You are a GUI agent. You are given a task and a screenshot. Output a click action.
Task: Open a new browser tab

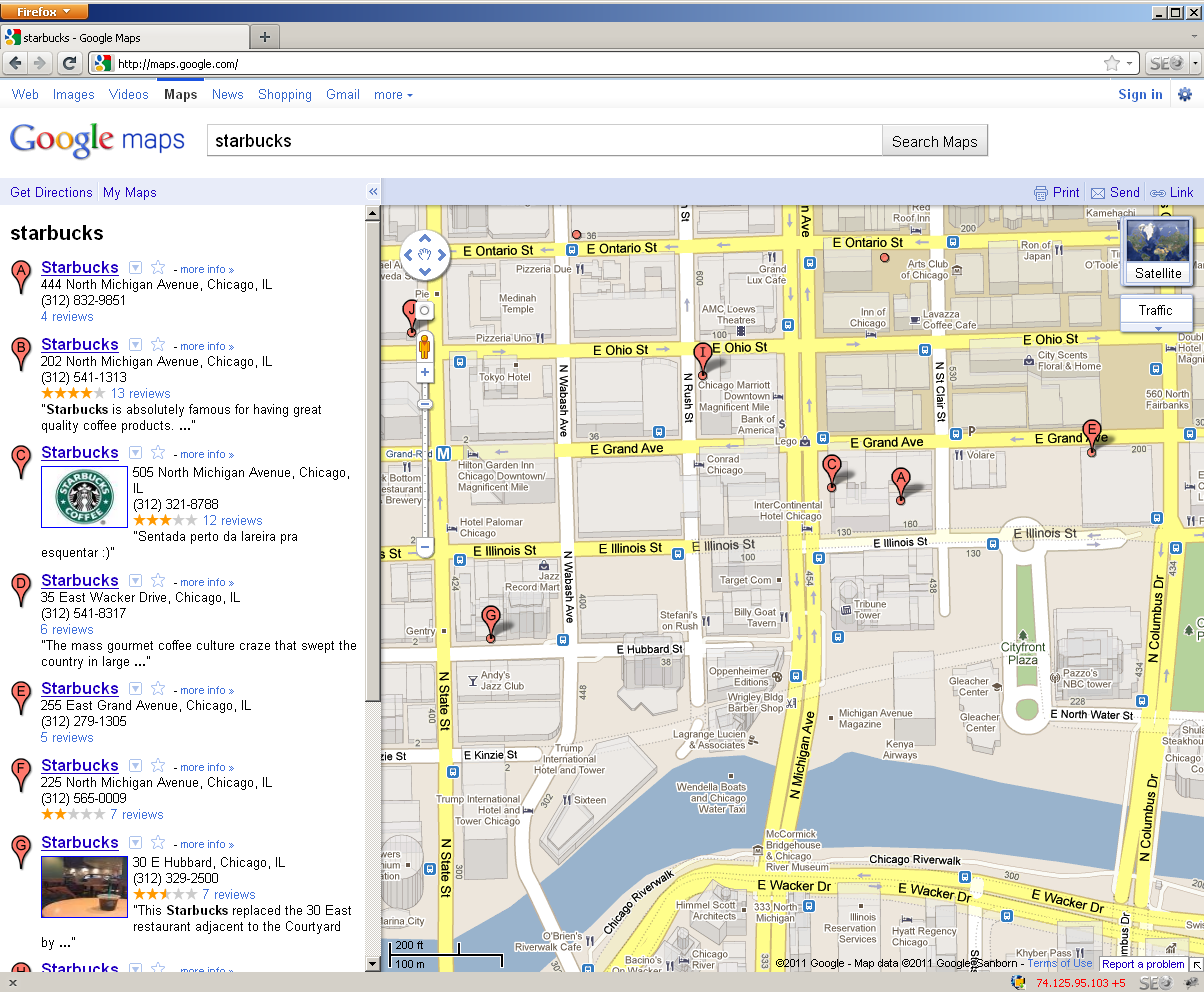tap(264, 38)
